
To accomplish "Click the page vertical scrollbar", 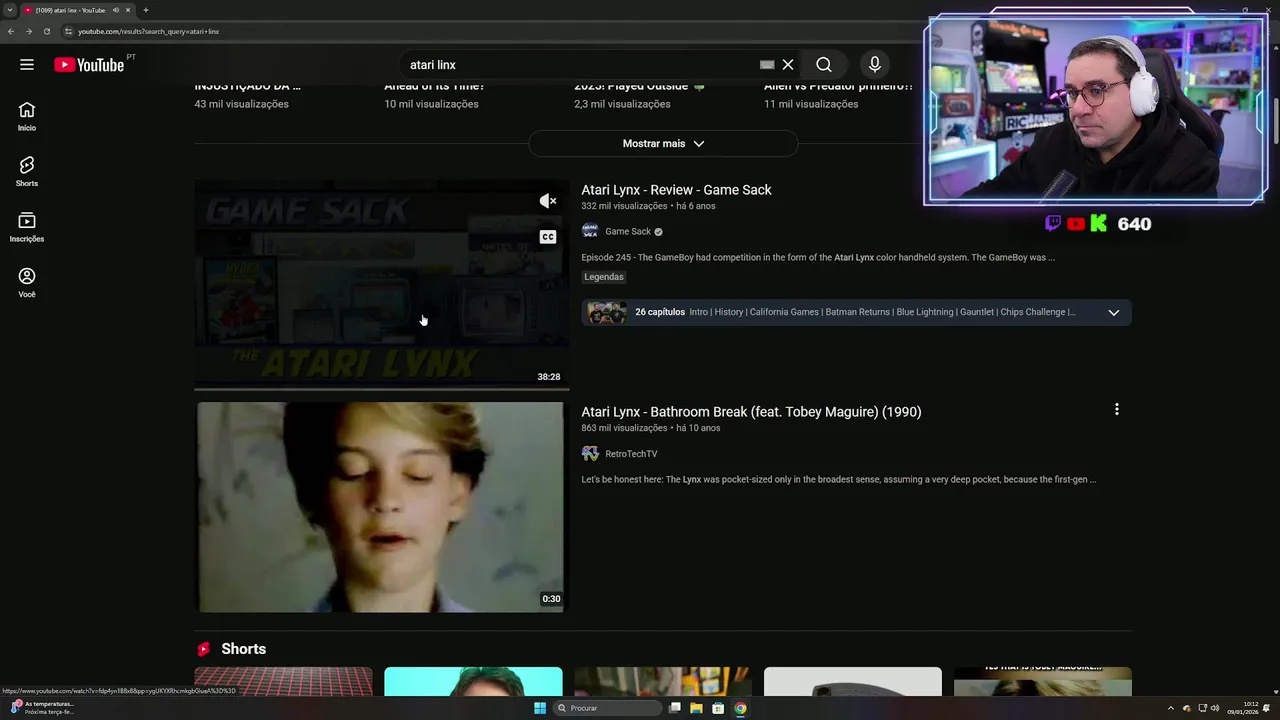I will pos(1275,123).
